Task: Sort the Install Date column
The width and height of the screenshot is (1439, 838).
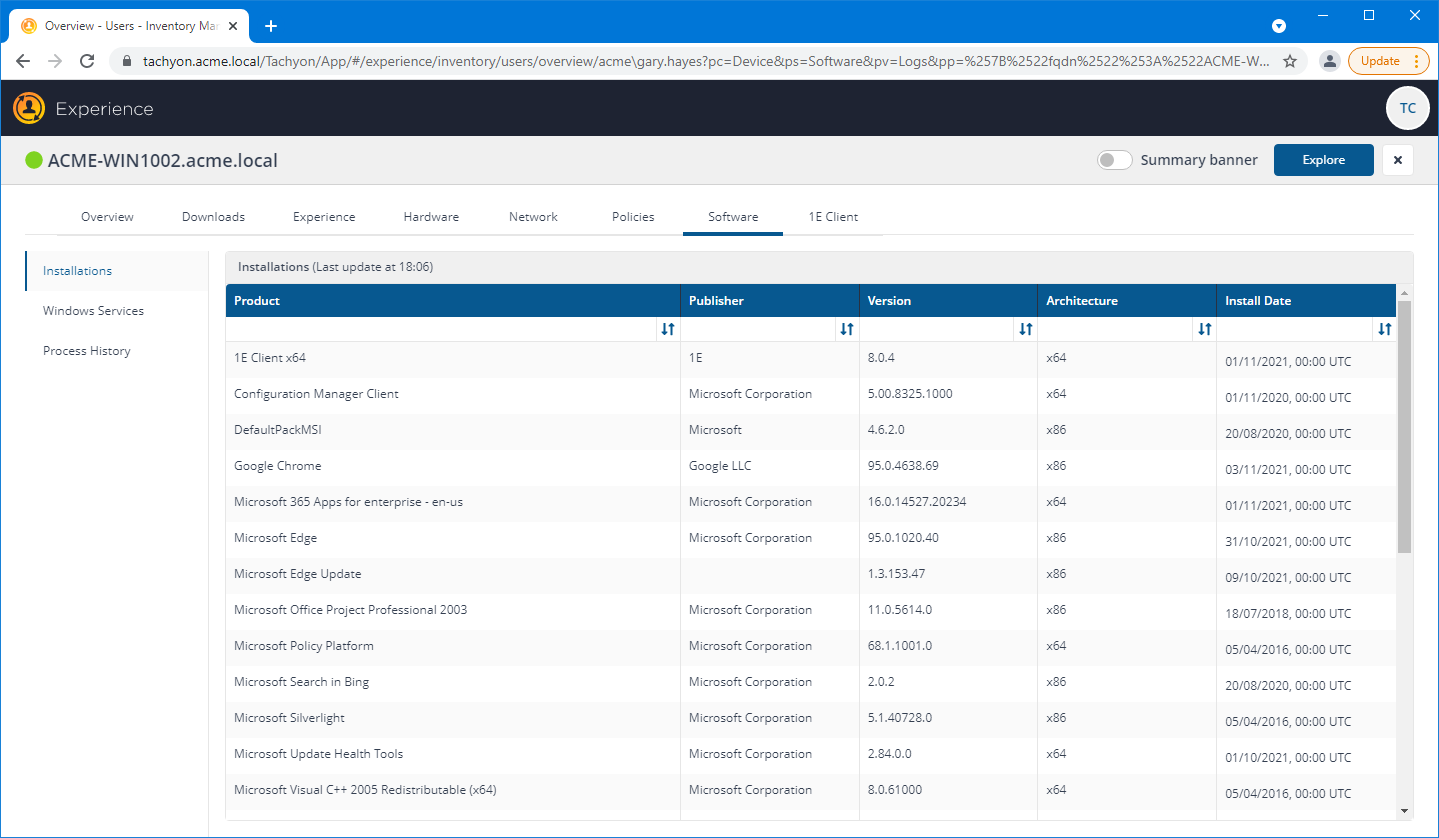Action: click(x=1385, y=329)
